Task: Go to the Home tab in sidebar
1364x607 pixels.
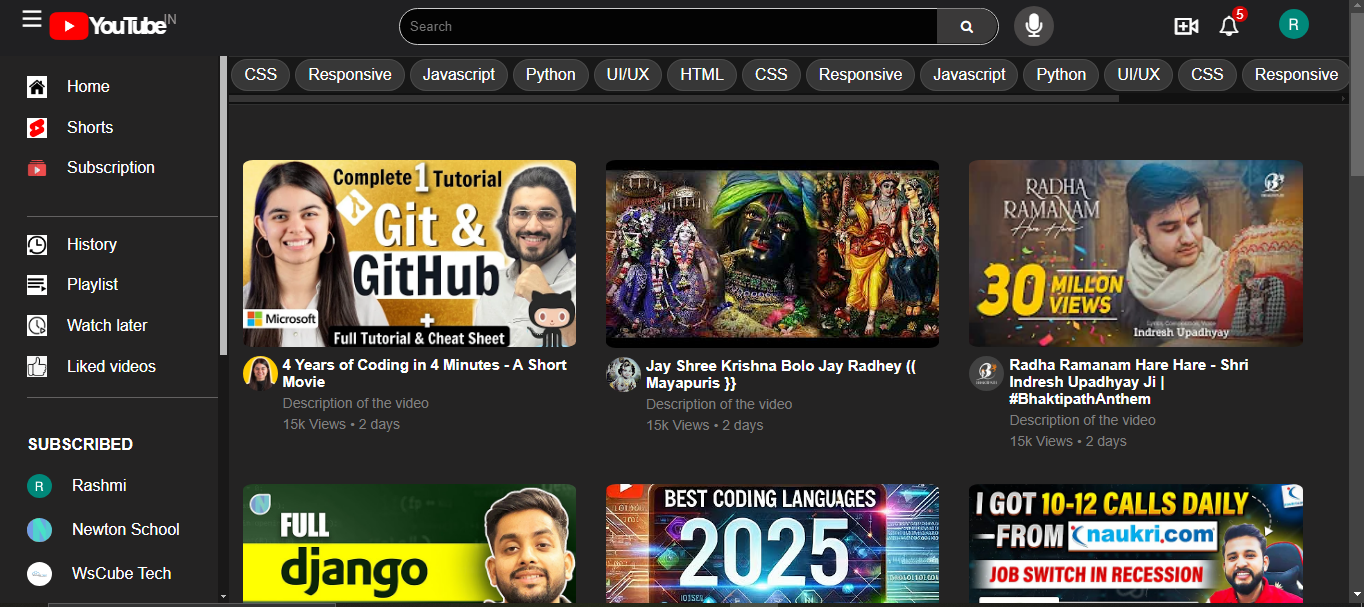Action: [88, 86]
